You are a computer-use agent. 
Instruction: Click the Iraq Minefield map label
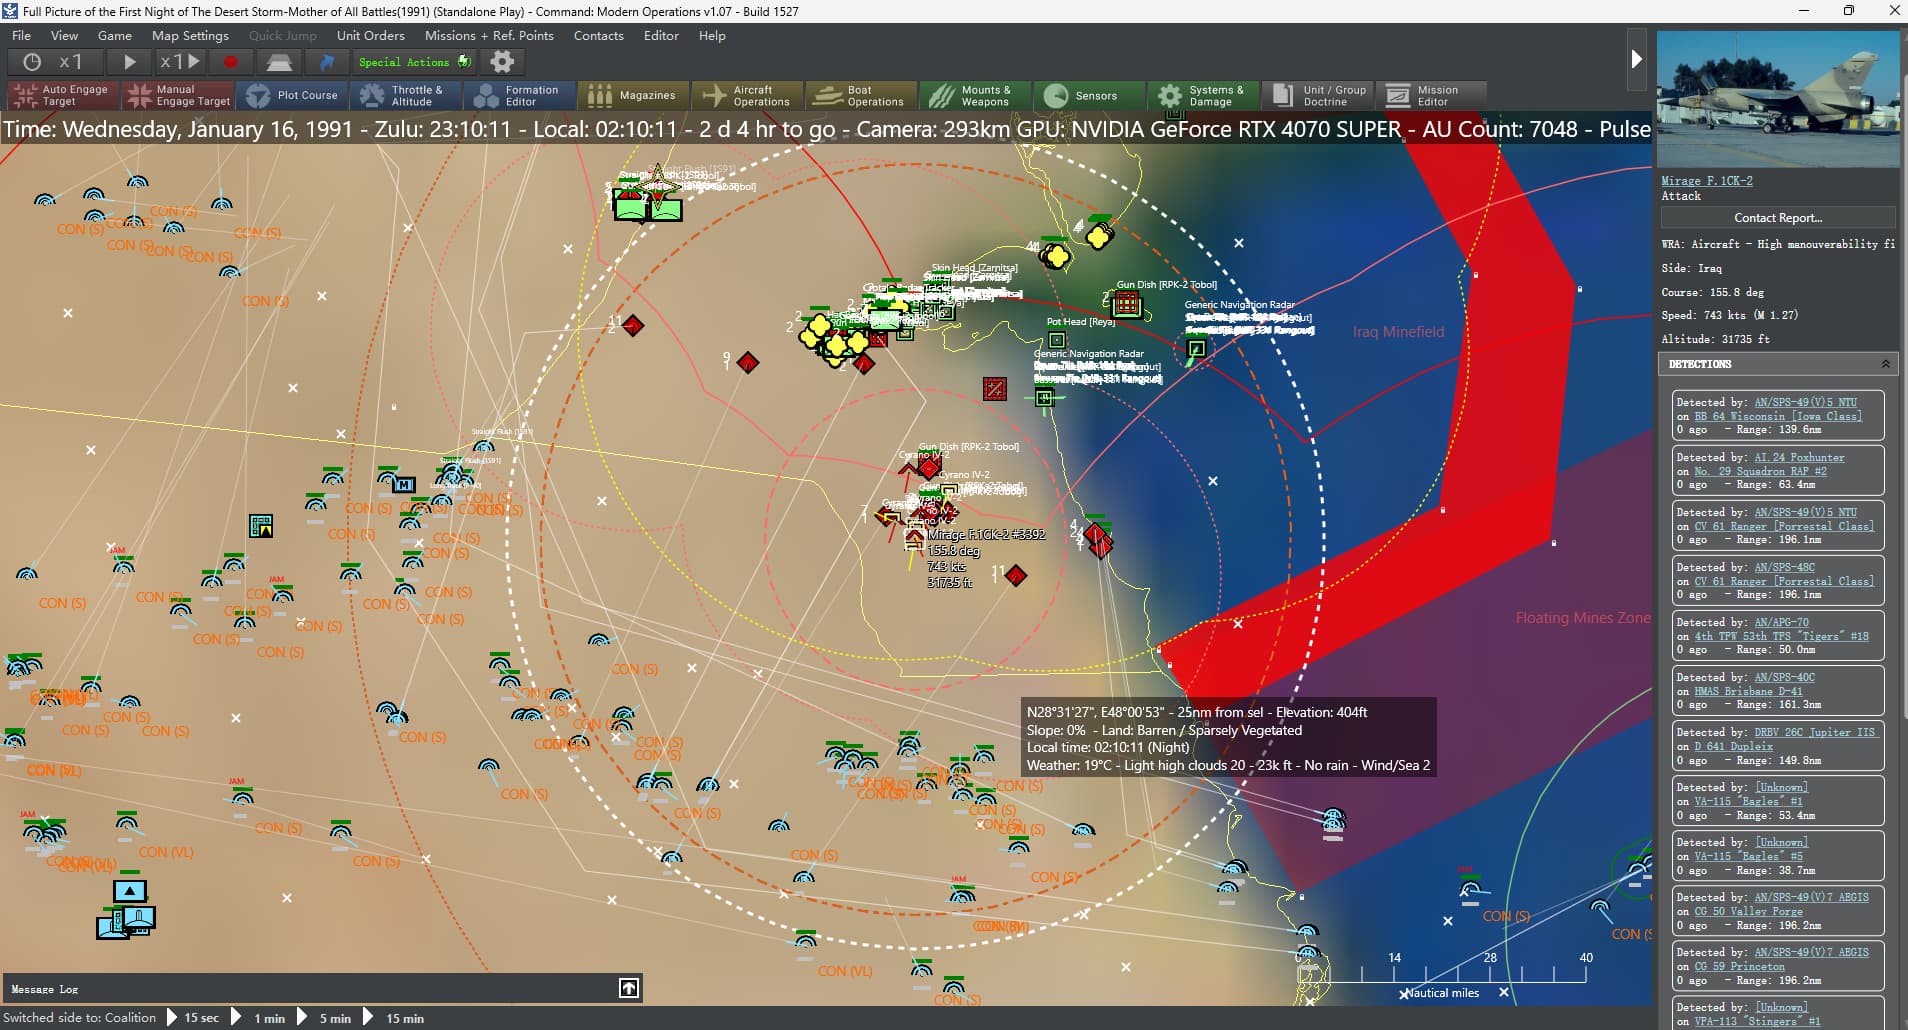coord(1398,332)
